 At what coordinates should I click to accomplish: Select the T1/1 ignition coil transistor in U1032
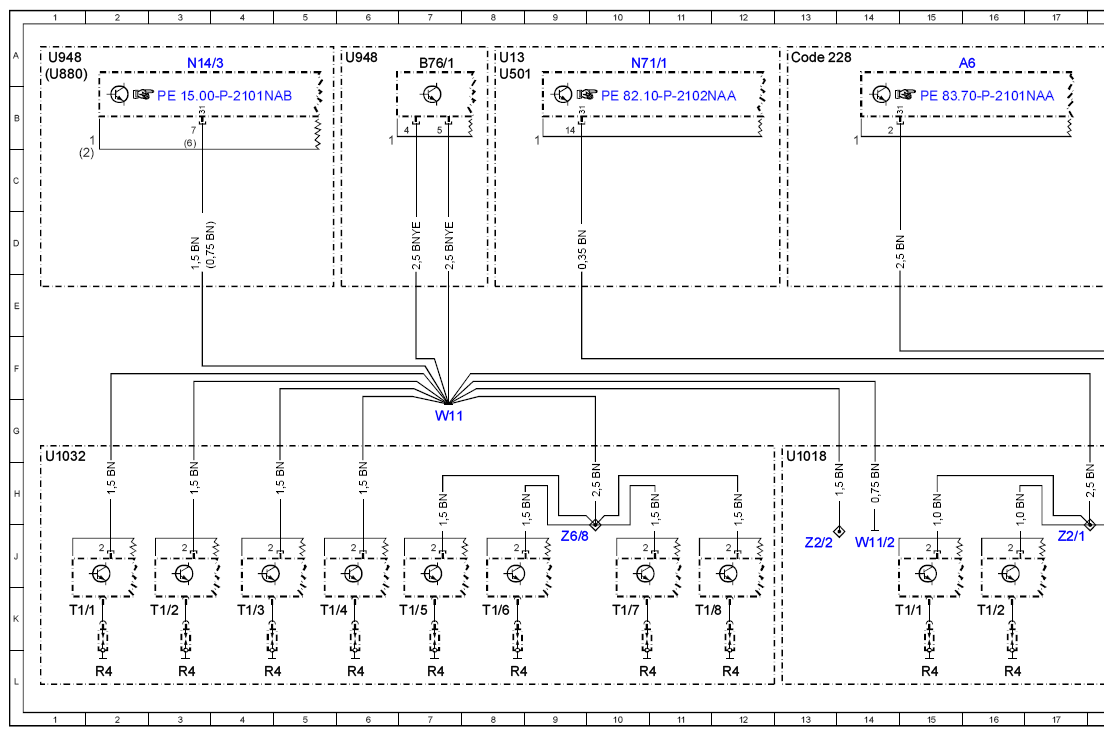(x=102, y=573)
